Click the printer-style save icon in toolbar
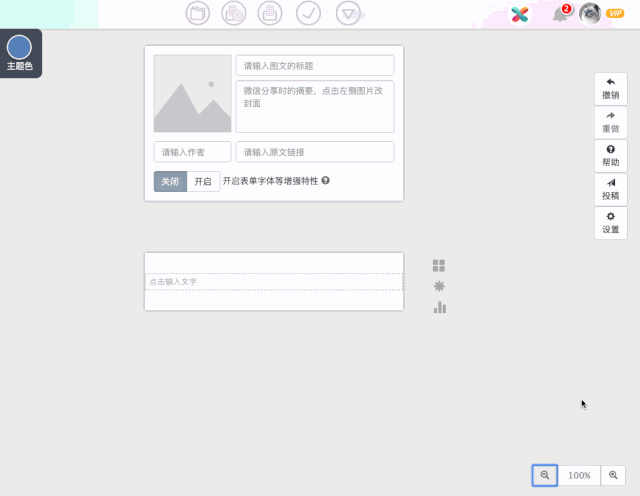This screenshot has height=496, width=640. 269,13
